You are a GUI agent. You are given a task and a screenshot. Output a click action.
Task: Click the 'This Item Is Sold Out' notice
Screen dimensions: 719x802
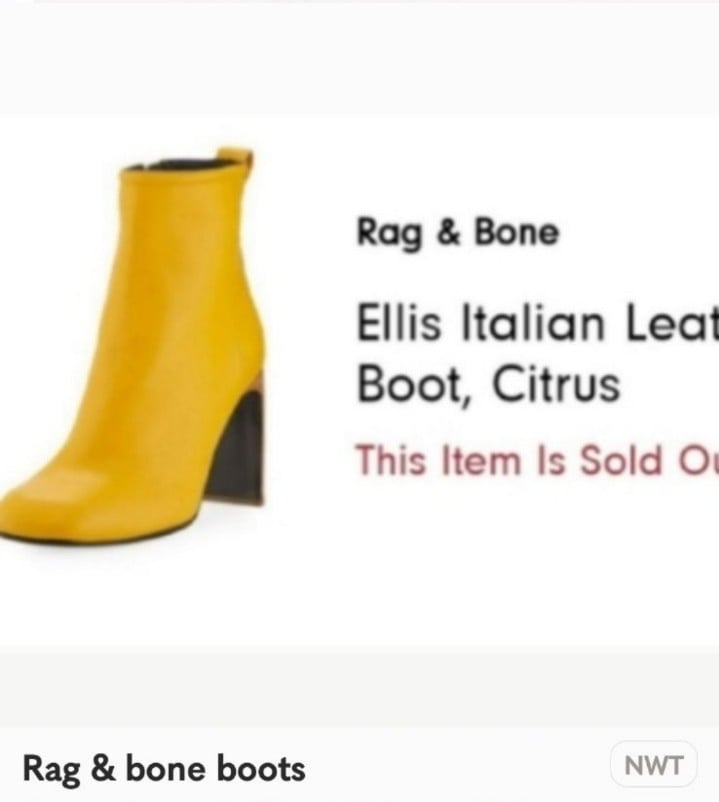pos(537,460)
